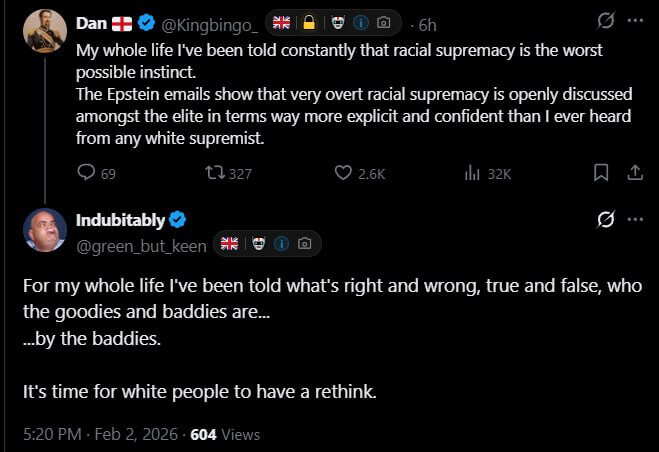The image size is (659, 452).
Task: Bookmark Dan's post
Action: (x=601, y=173)
